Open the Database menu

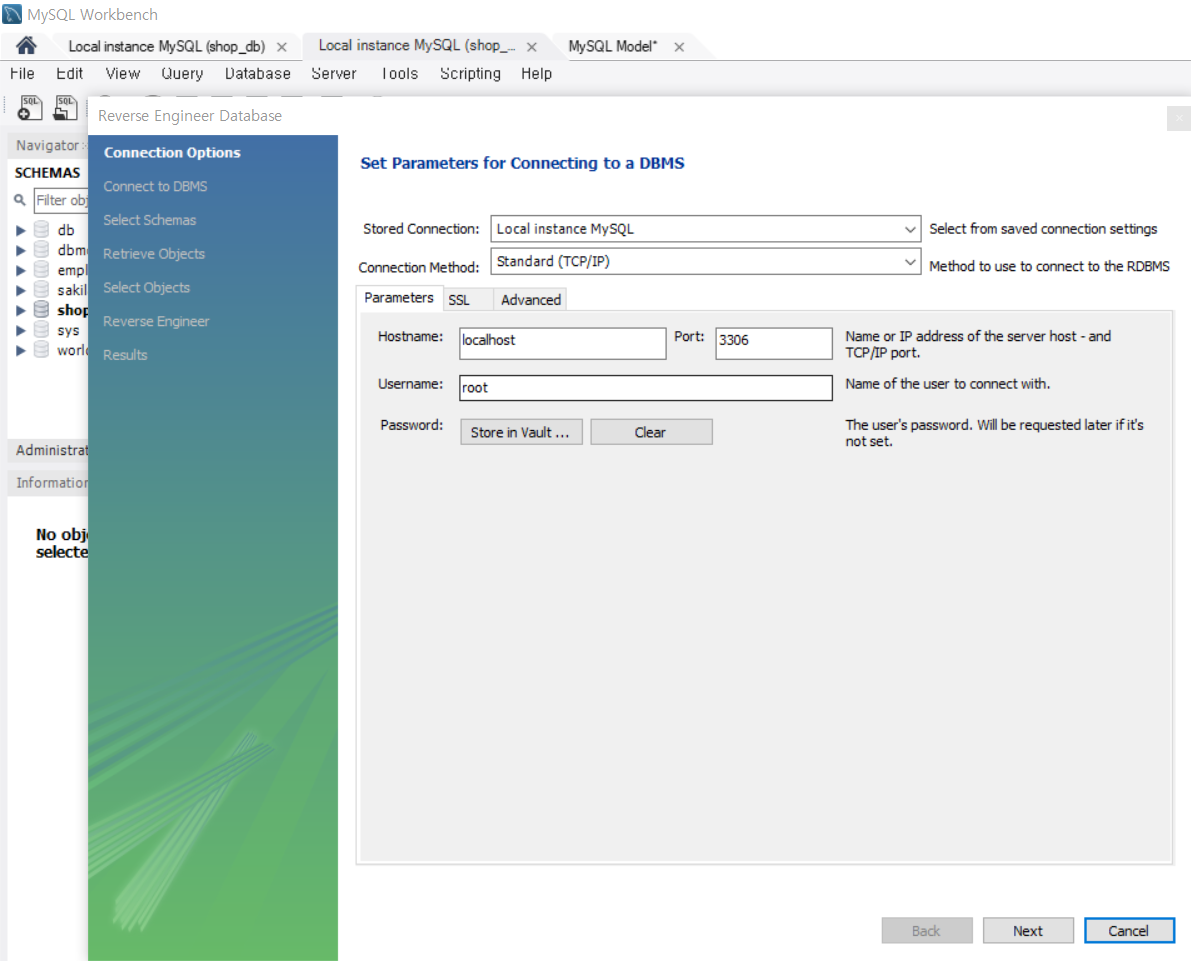[257, 74]
